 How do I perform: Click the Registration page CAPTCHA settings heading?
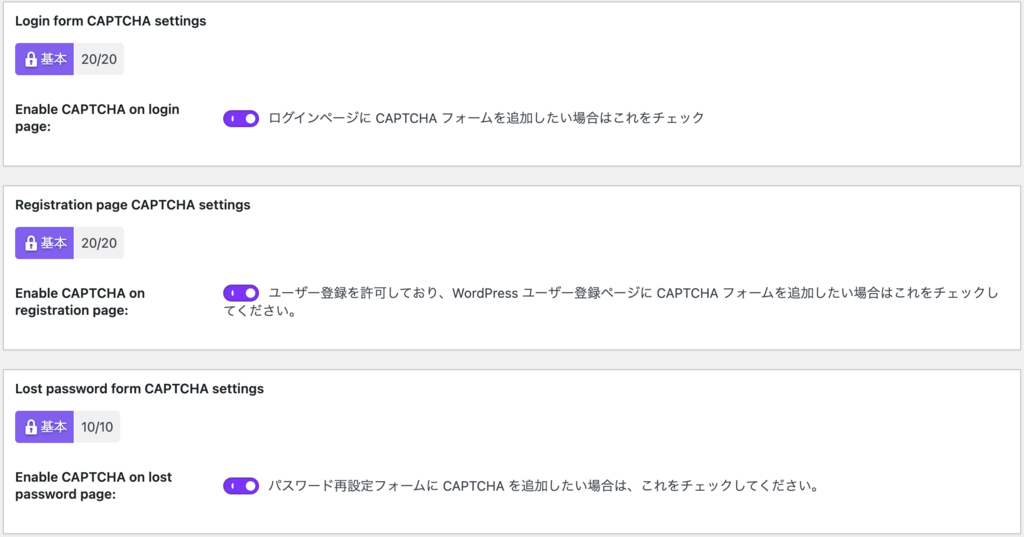coord(133,205)
